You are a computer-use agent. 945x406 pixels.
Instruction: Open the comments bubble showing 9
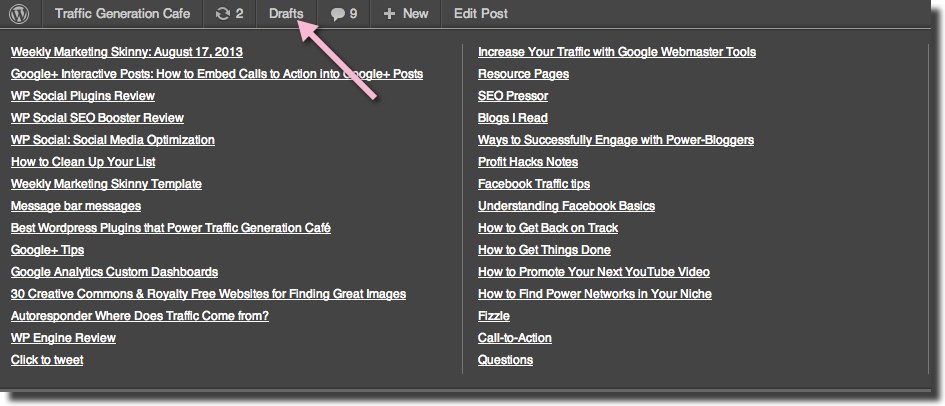click(x=344, y=13)
